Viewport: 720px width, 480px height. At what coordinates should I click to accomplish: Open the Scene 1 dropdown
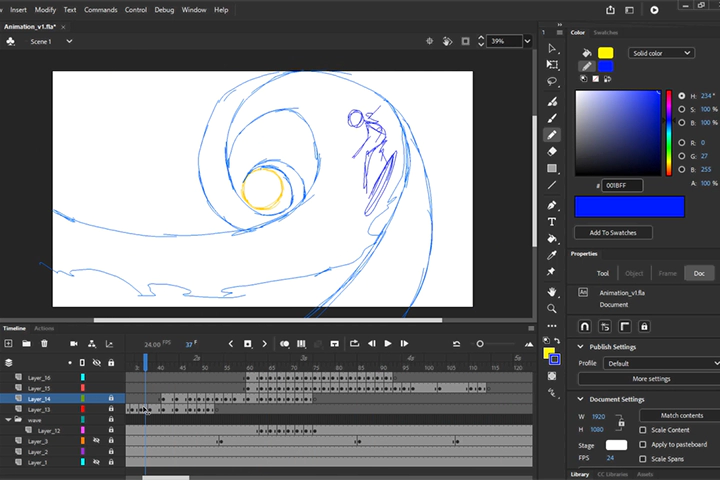[x=69, y=41]
